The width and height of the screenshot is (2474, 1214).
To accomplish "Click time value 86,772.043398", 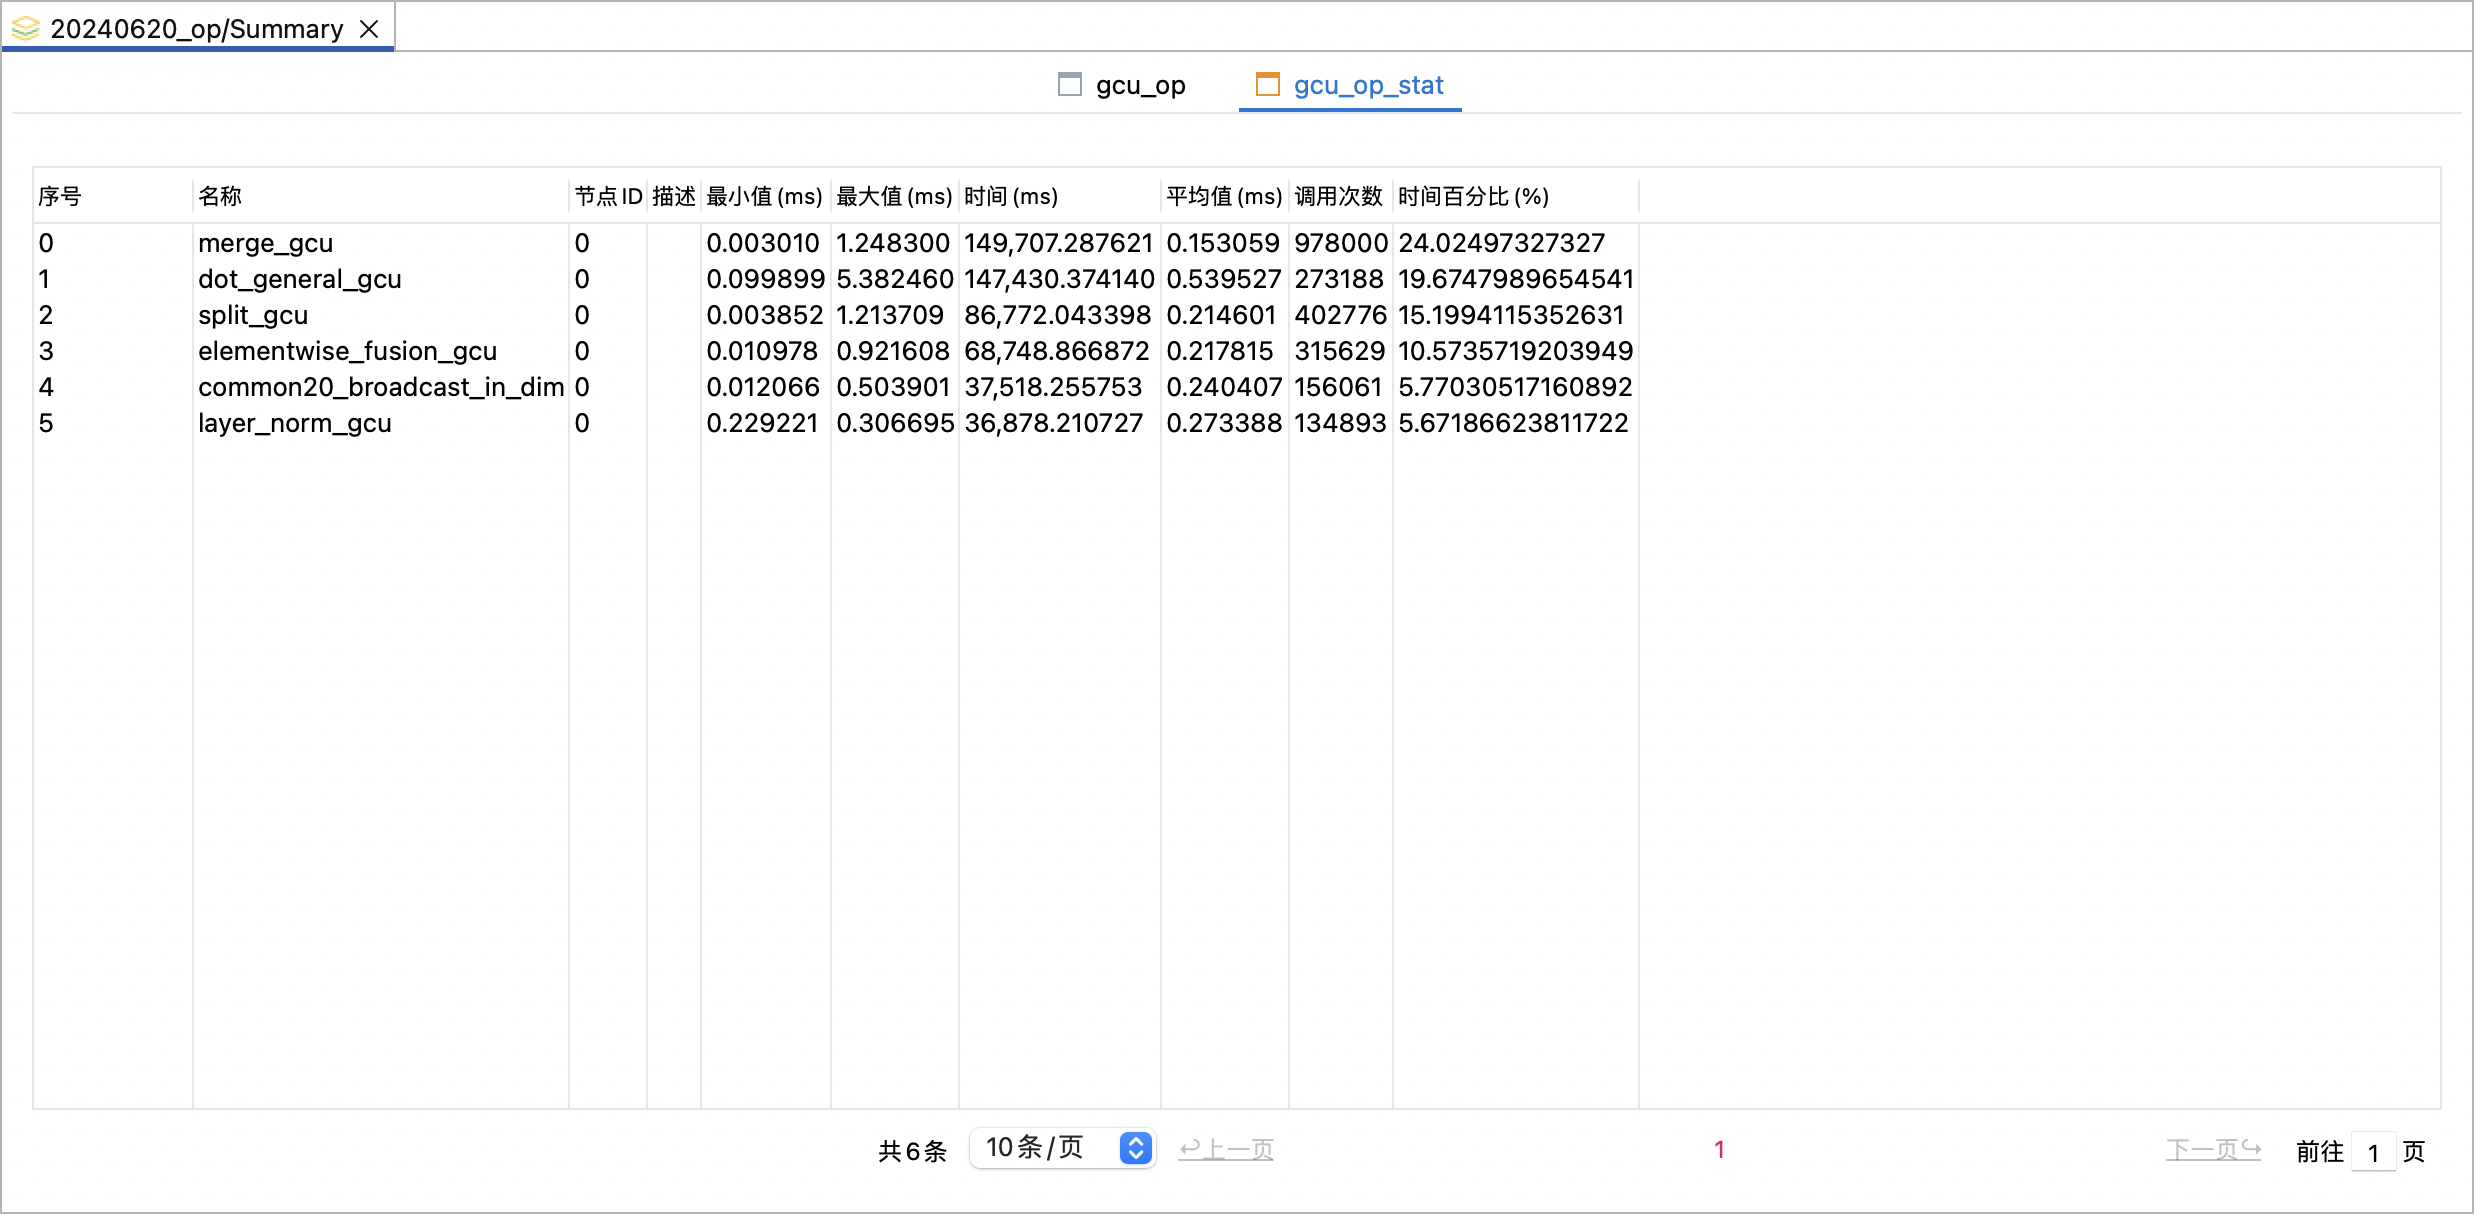I will coord(1058,315).
